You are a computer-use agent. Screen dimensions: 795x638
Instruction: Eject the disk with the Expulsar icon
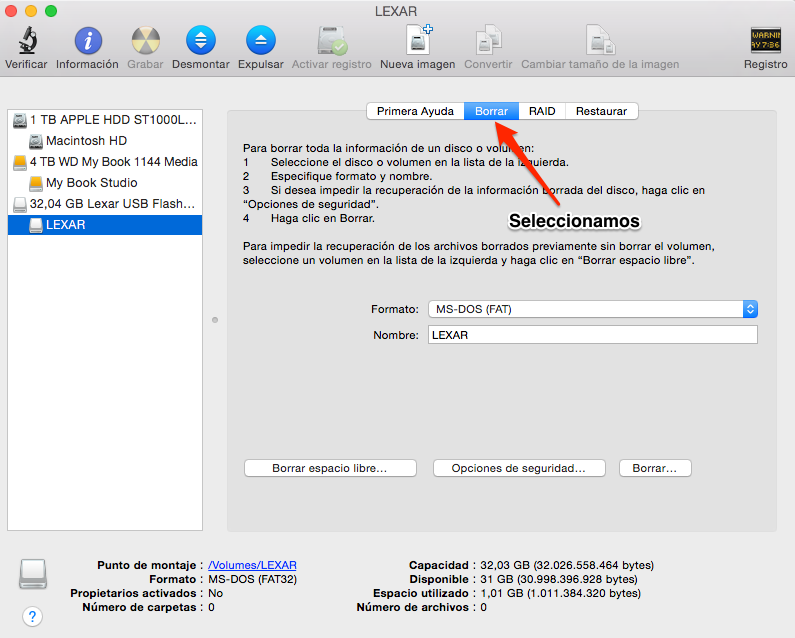(x=261, y=41)
